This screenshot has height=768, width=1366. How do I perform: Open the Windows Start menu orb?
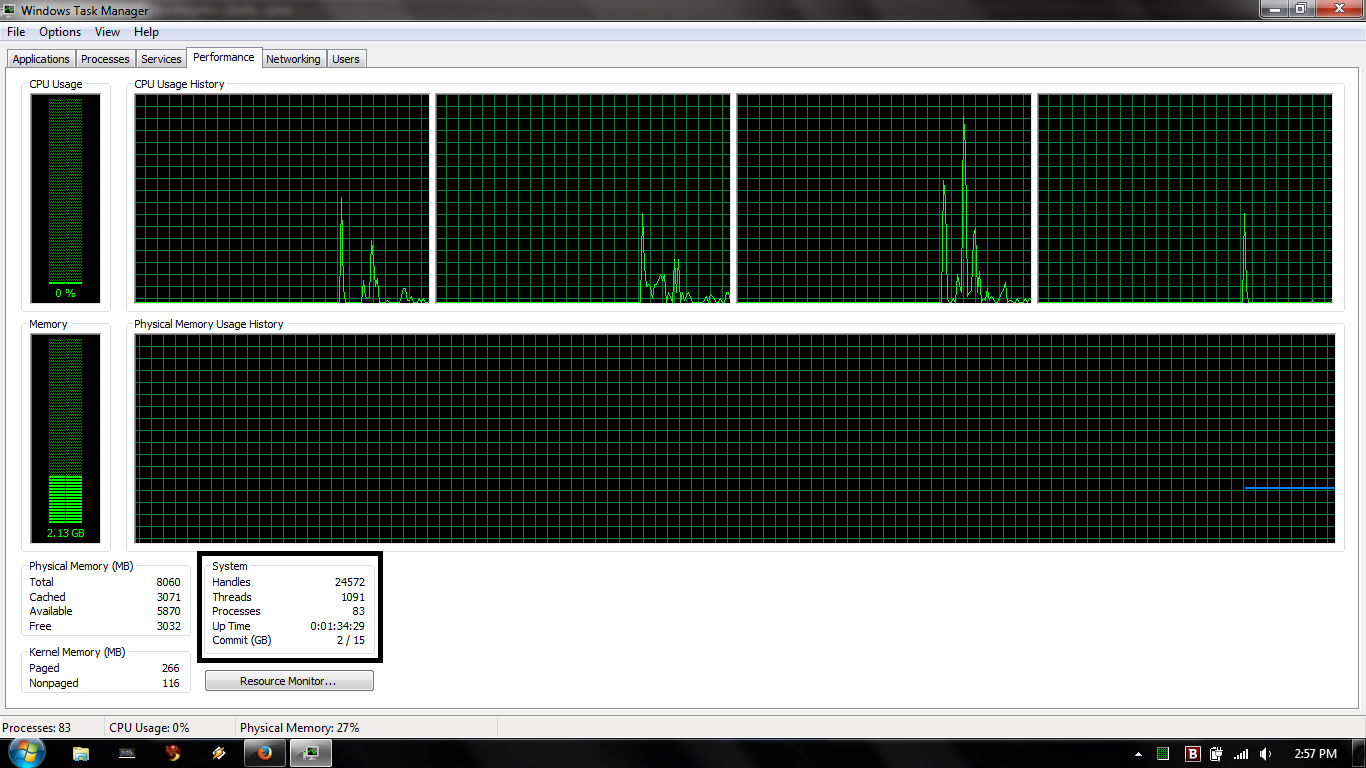click(26, 753)
